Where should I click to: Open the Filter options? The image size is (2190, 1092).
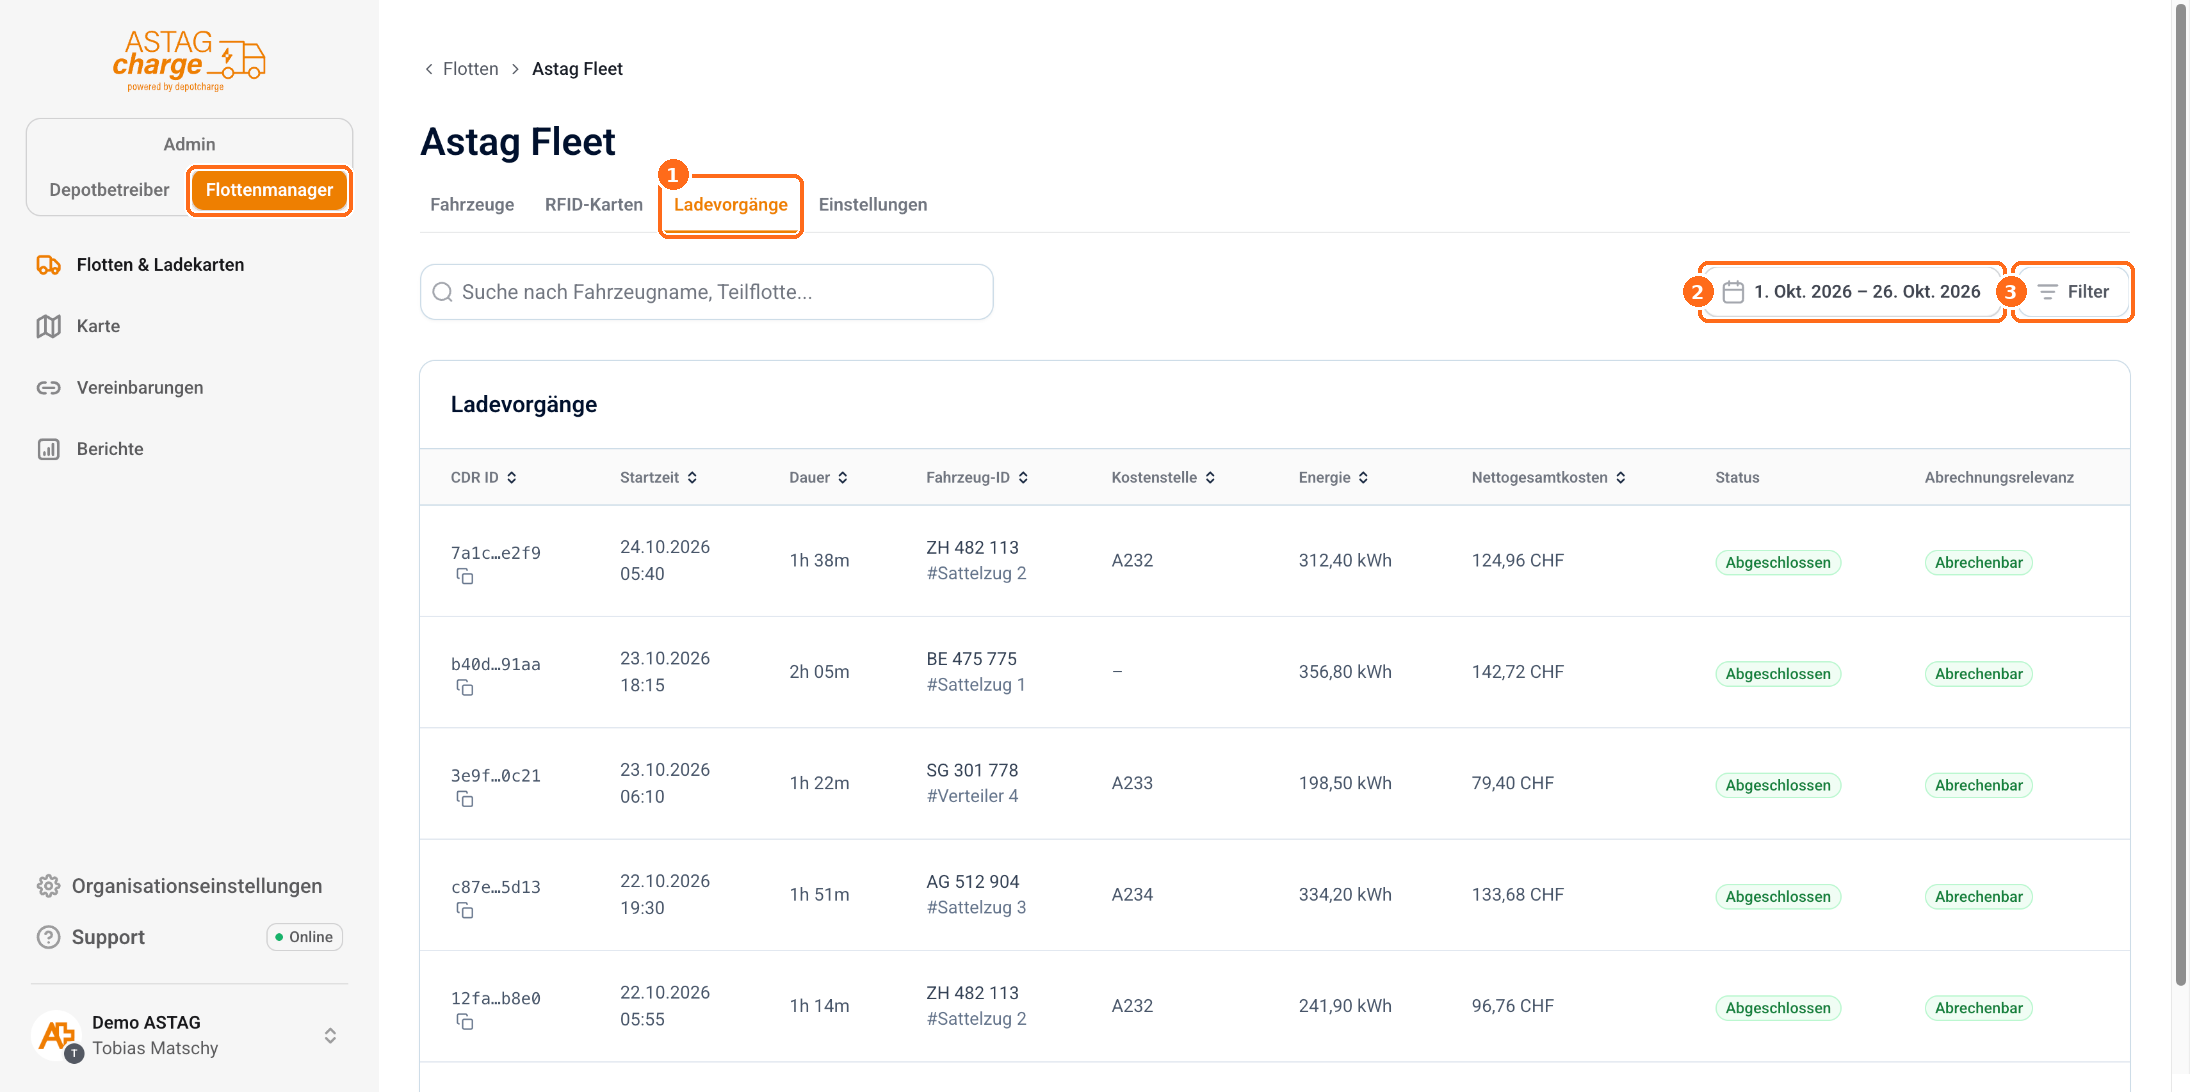[2072, 292]
